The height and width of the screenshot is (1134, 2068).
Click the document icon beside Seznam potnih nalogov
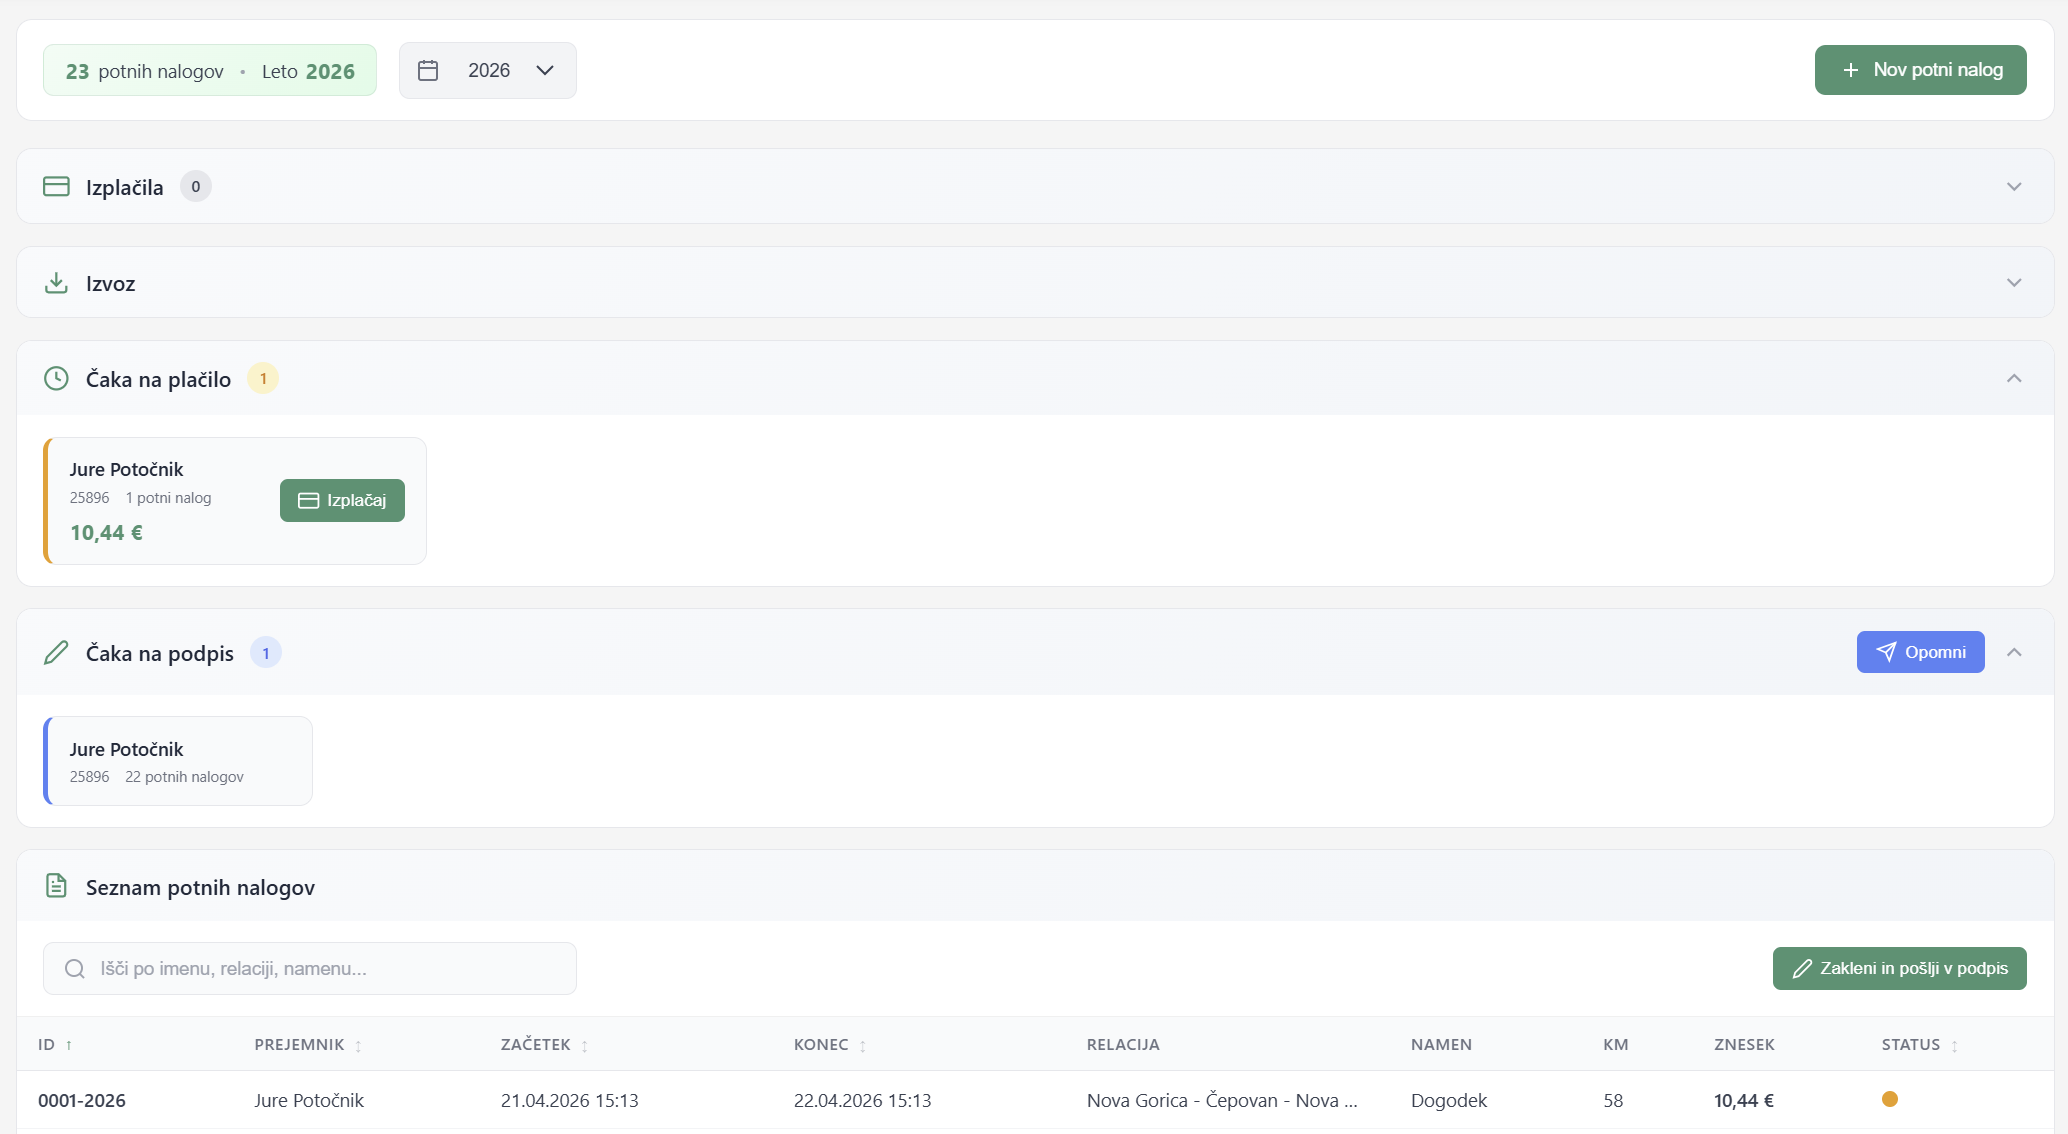(56, 886)
